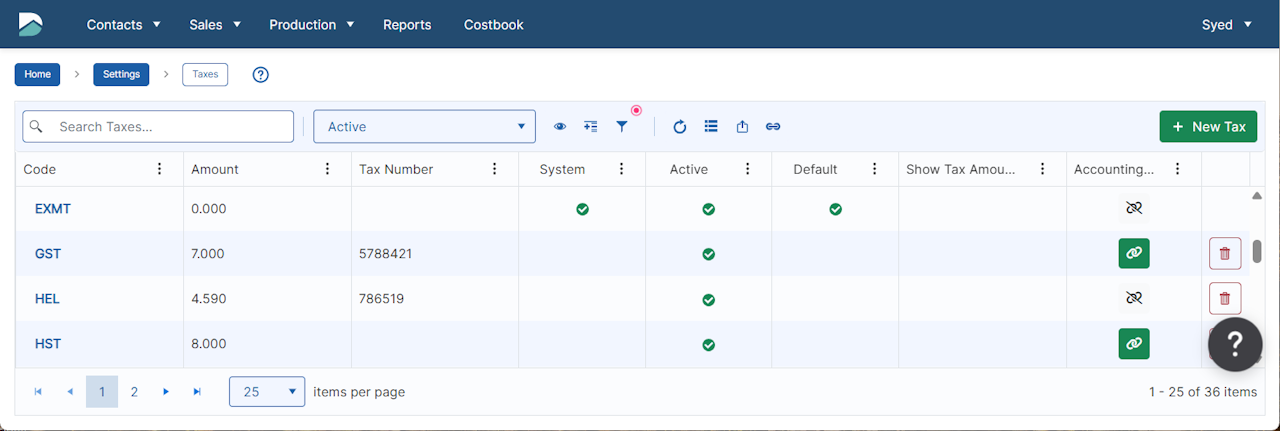The image size is (1280, 431).
Task: Open the Code column options menu
Action: (160, 169)
